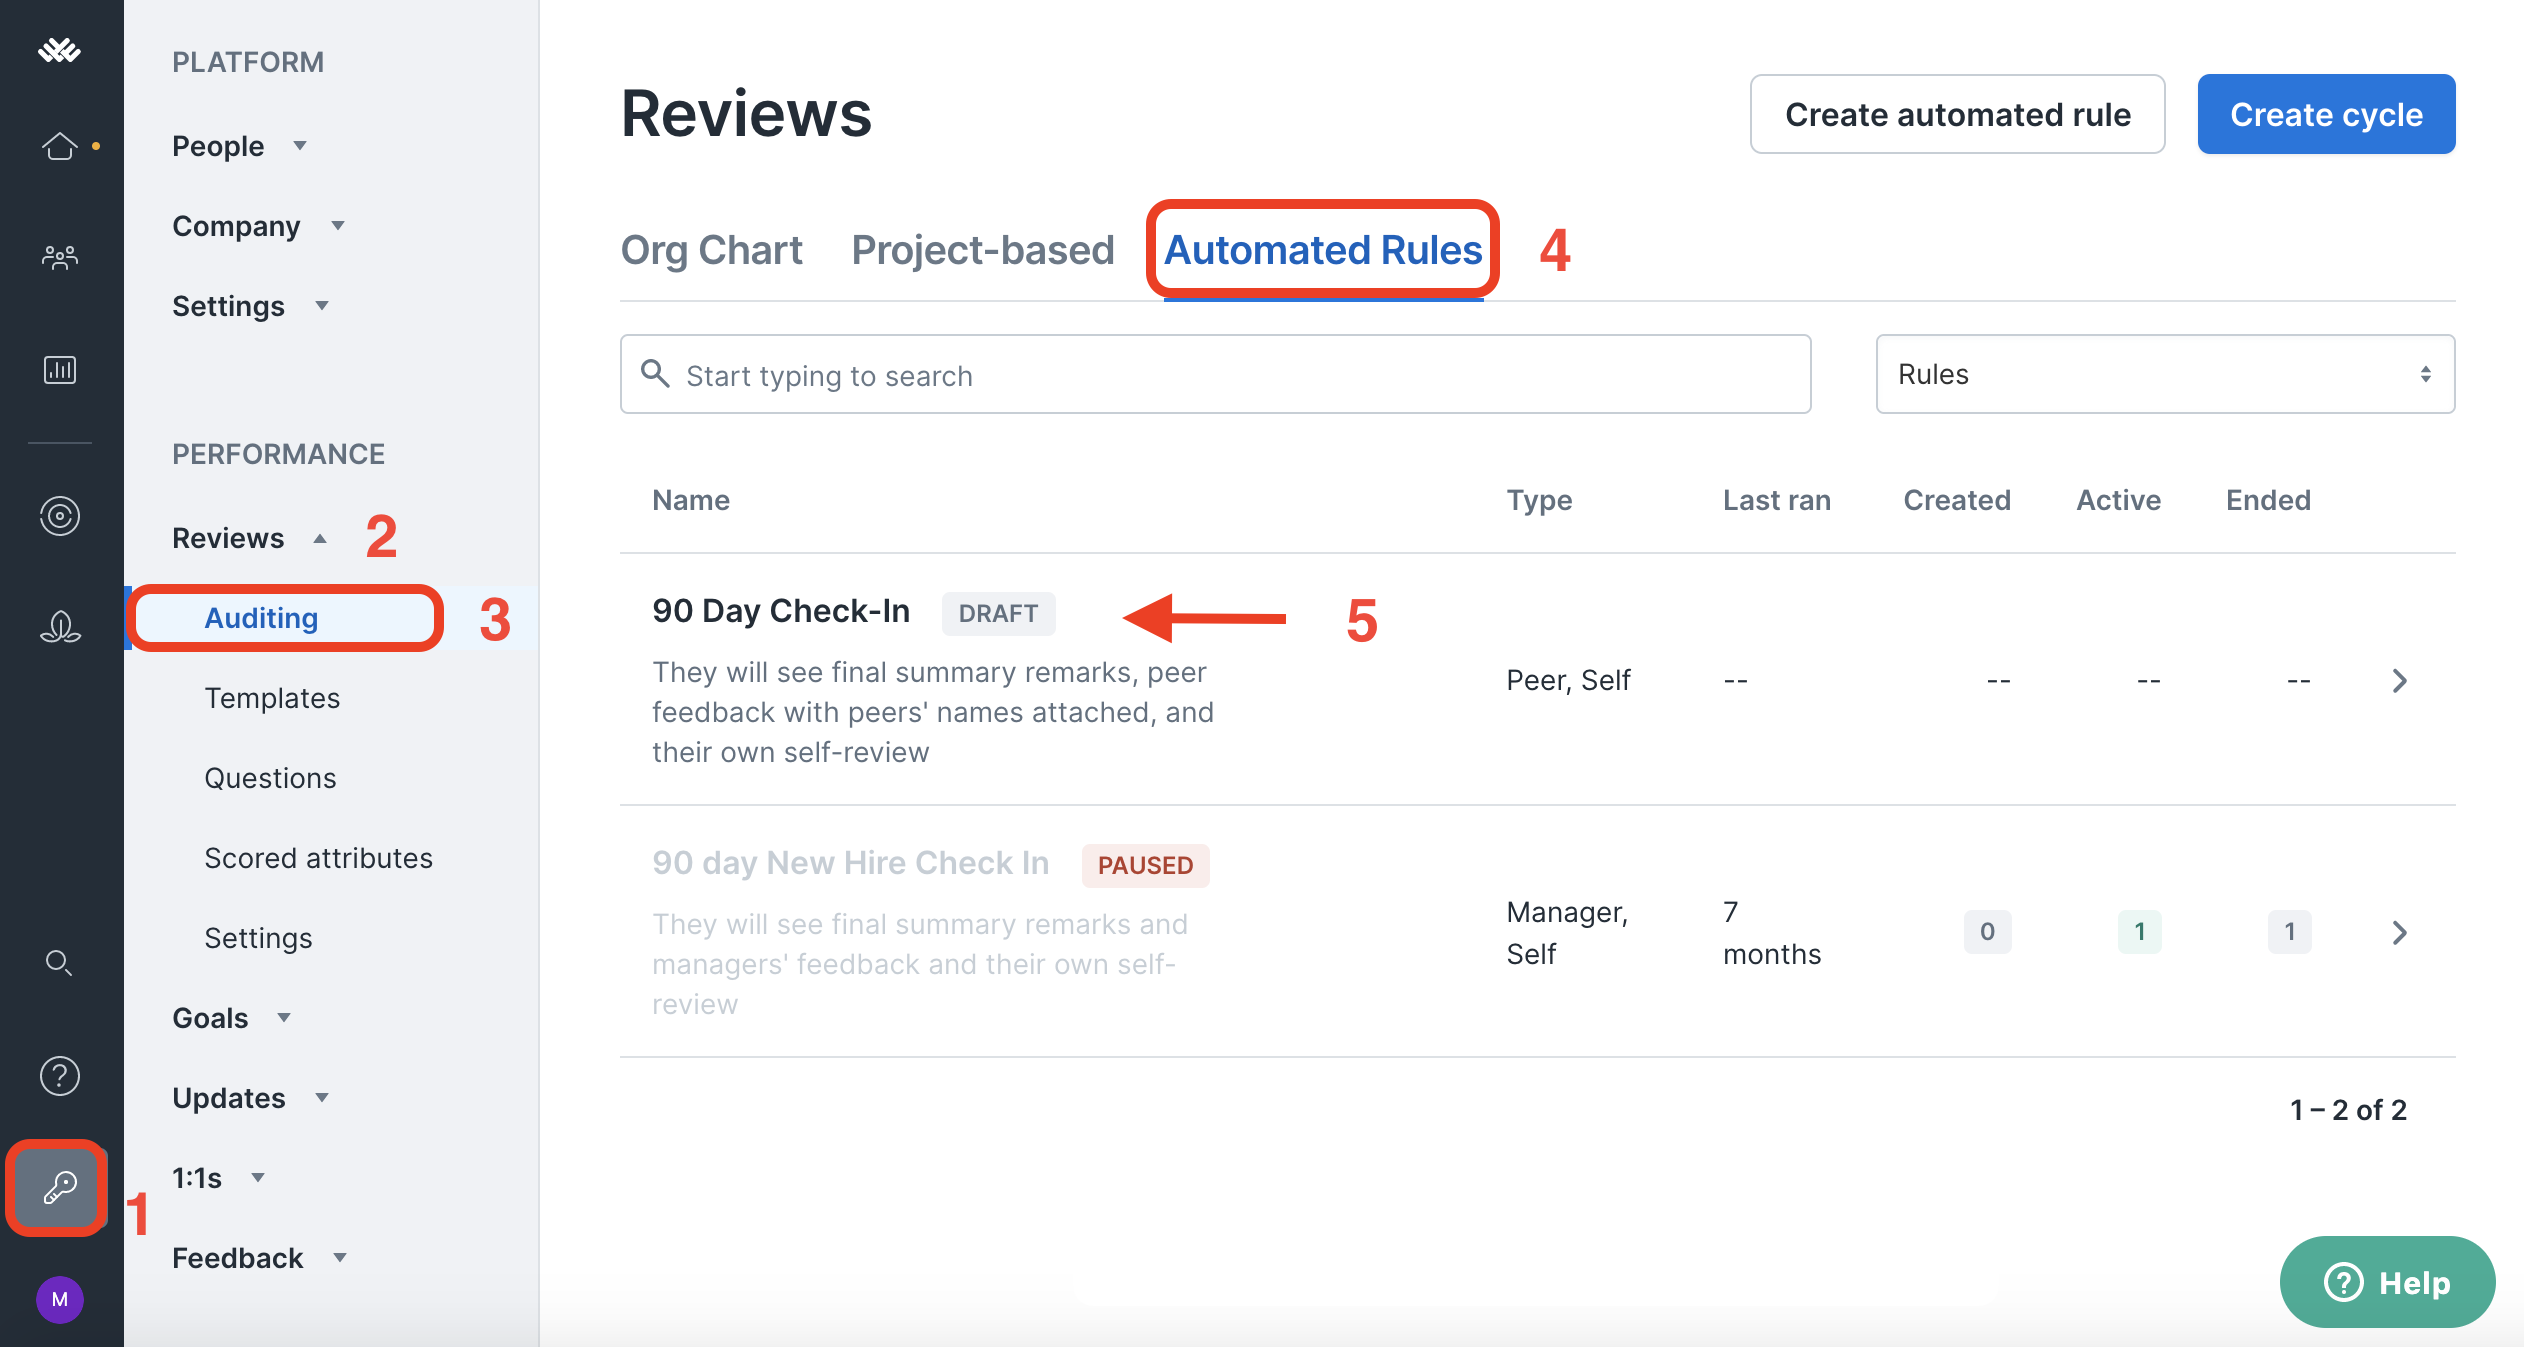The image size is (2524, 1347).
Task: Open Templates under Reviews
Action: pos(272,698)
